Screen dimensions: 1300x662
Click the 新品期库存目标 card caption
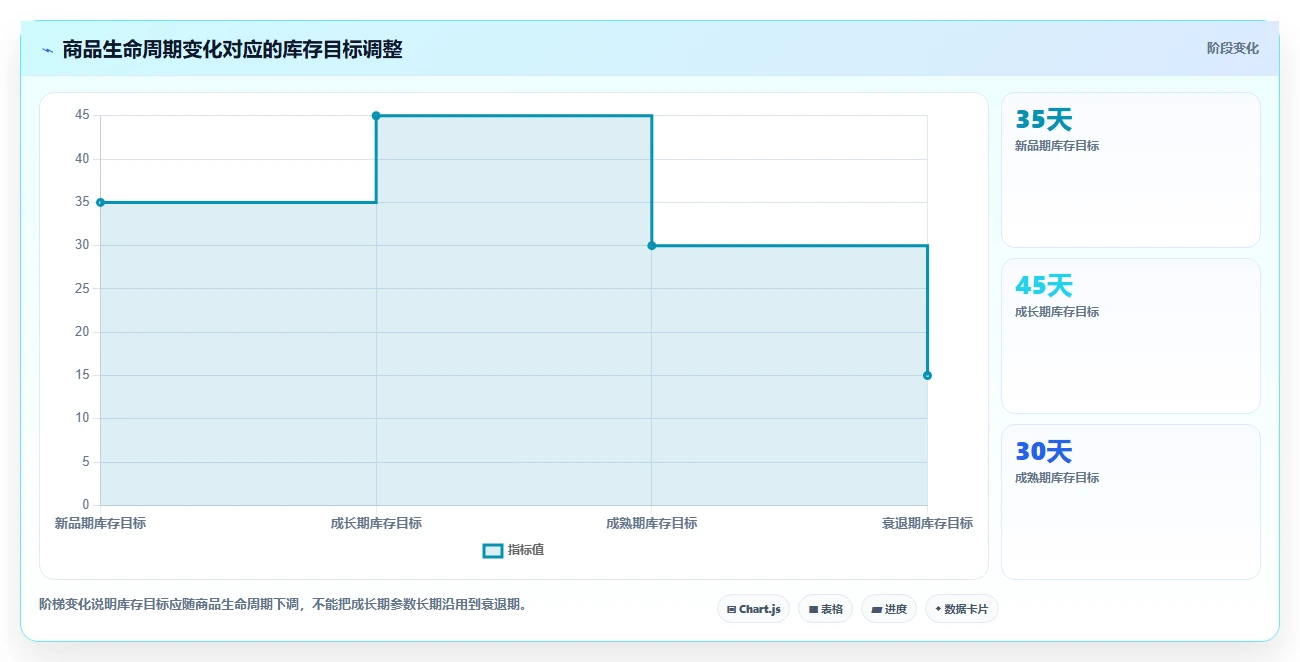click(x=1057, y=146)
